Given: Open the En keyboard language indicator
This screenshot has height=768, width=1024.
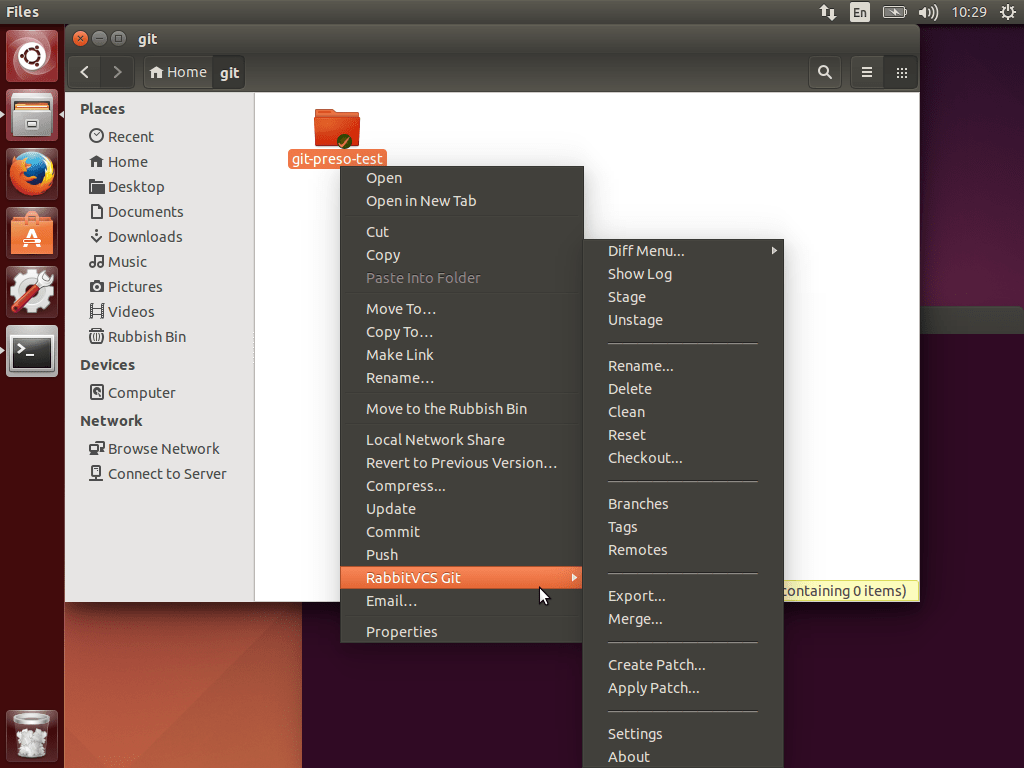Looking at the screenshot, I should (x=859, y=12).
